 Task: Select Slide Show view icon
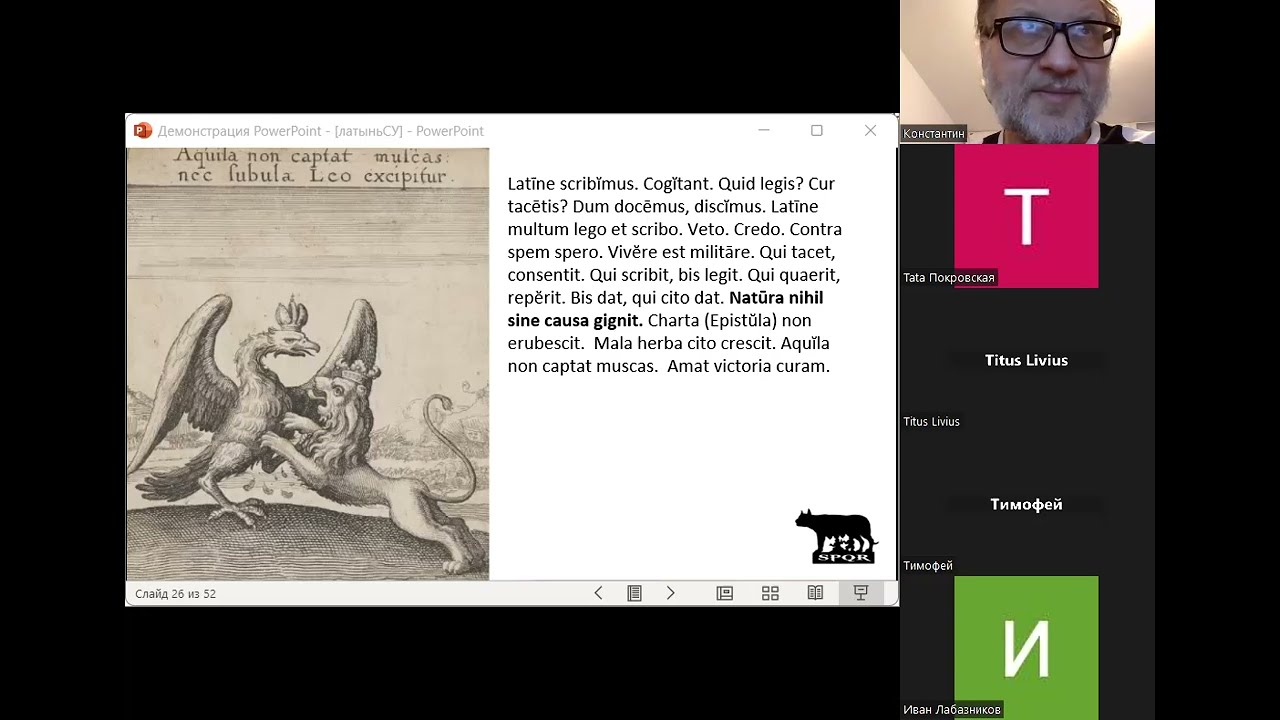click(x=860, y=593)
